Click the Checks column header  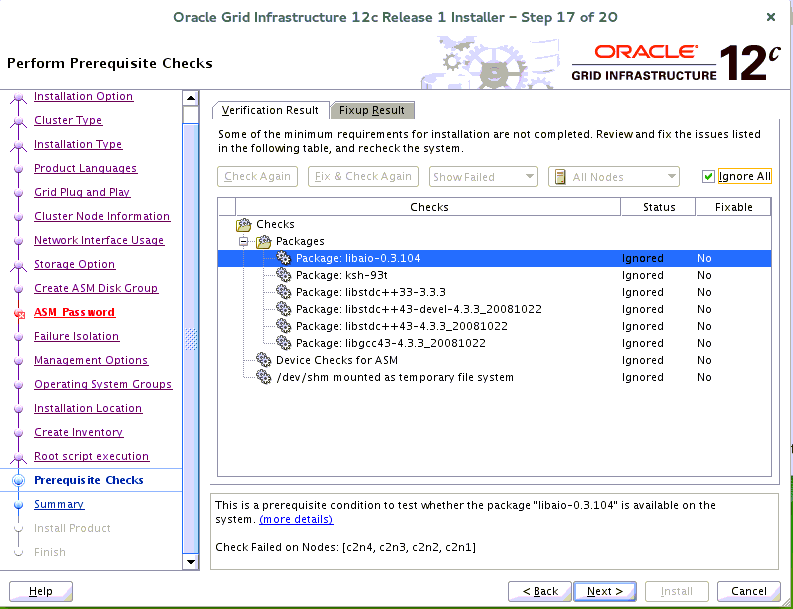click(428, 207)
